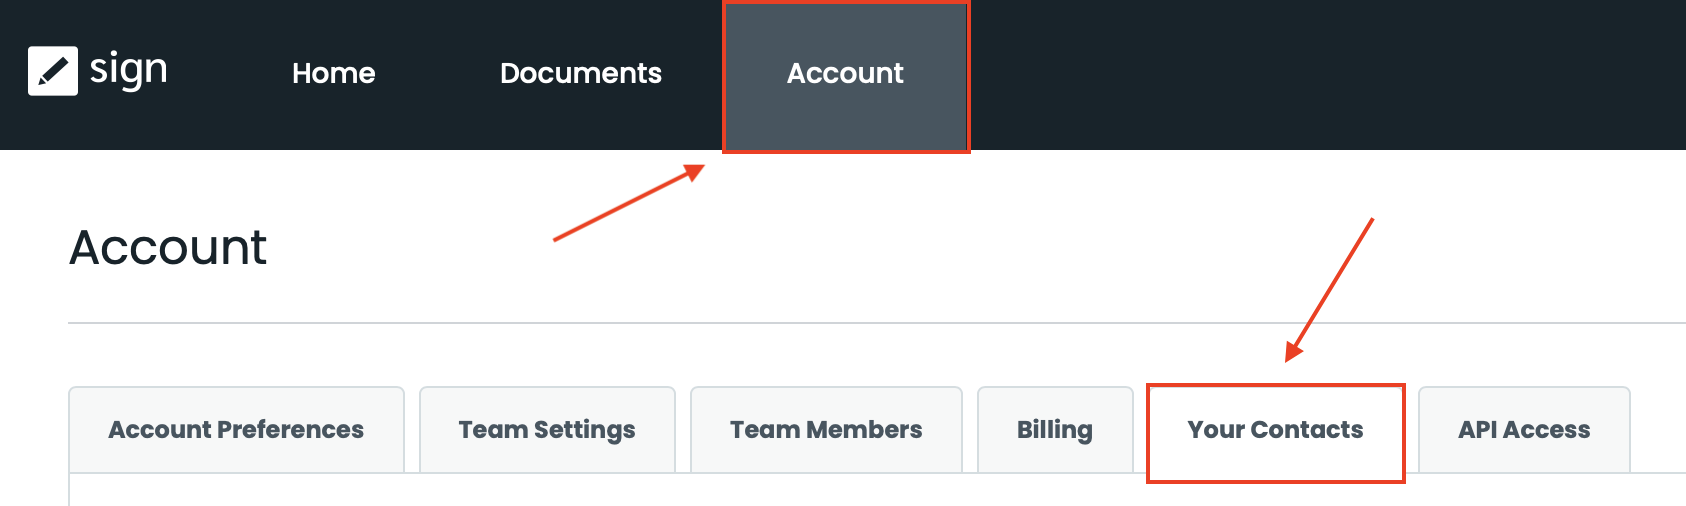Open the Team Settings tab

547,430
